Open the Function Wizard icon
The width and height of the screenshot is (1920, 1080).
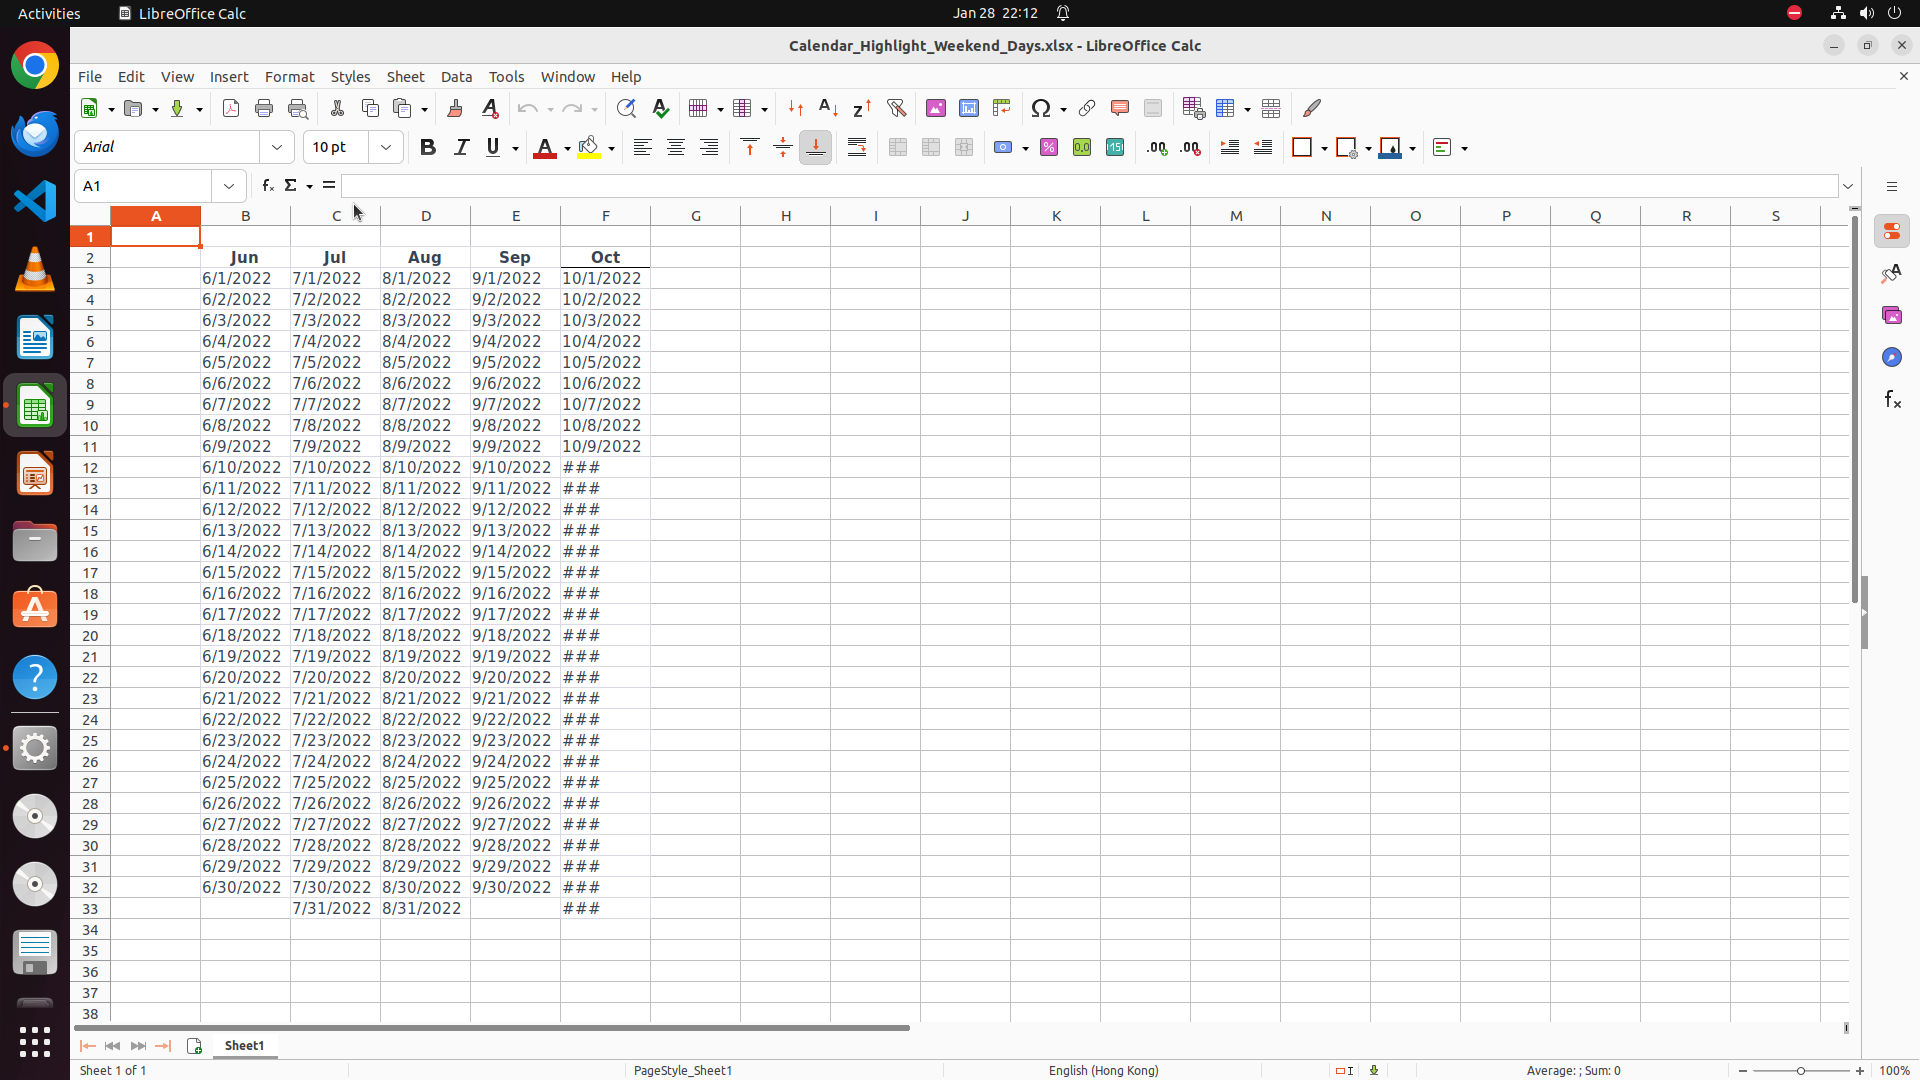coord(268,186)
